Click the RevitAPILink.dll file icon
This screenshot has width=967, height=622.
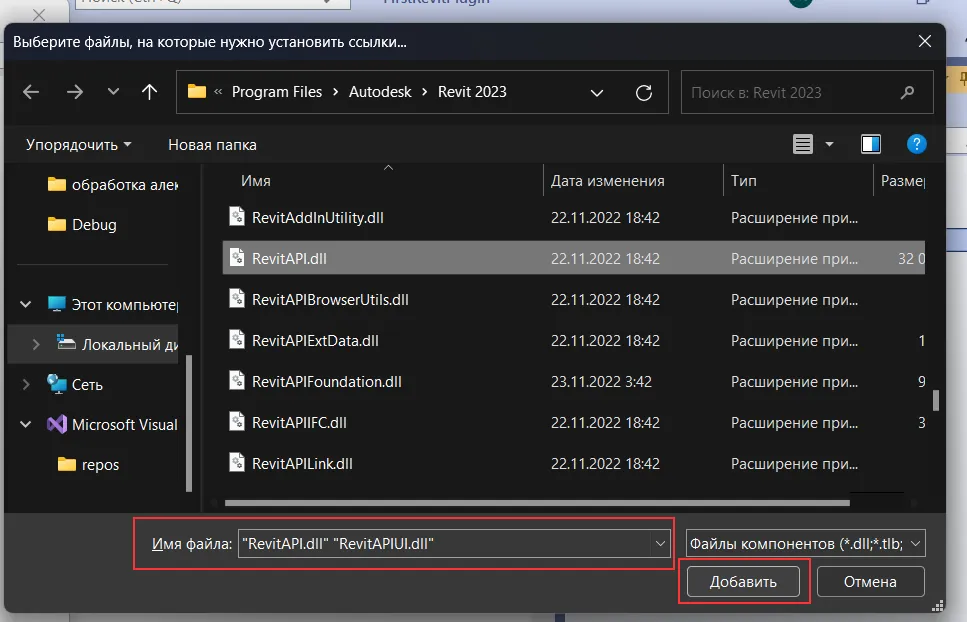[x=237, y=462]
